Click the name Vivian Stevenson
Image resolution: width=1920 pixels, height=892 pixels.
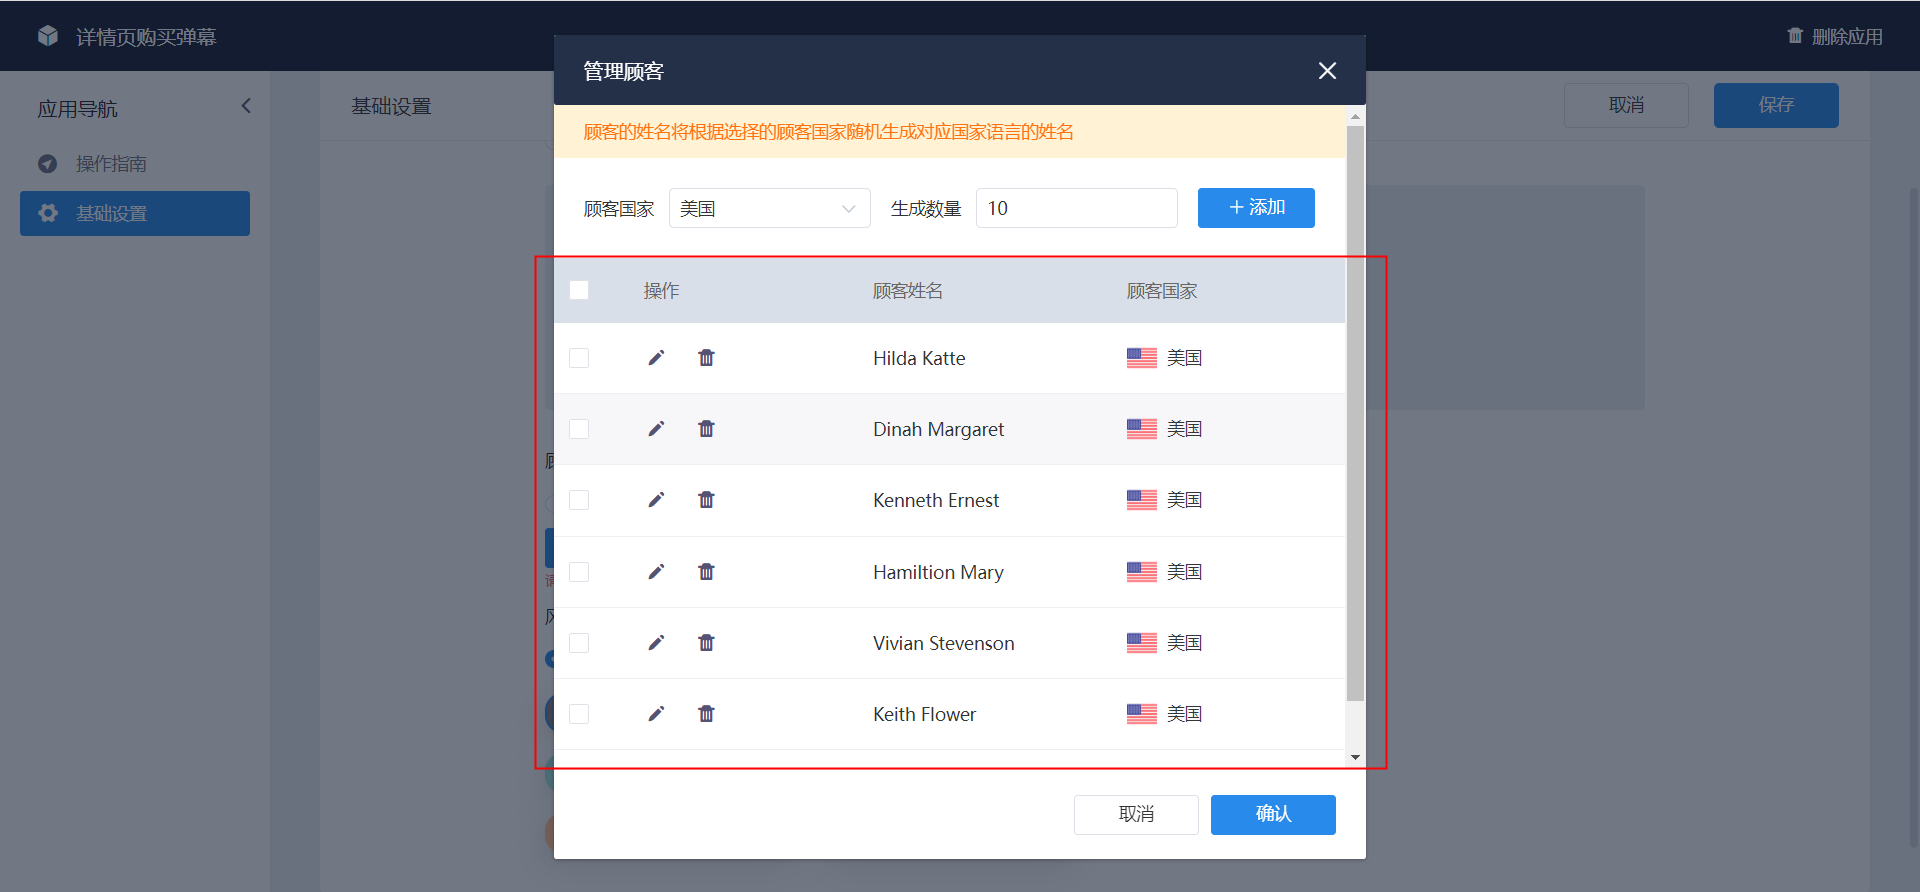943,643
